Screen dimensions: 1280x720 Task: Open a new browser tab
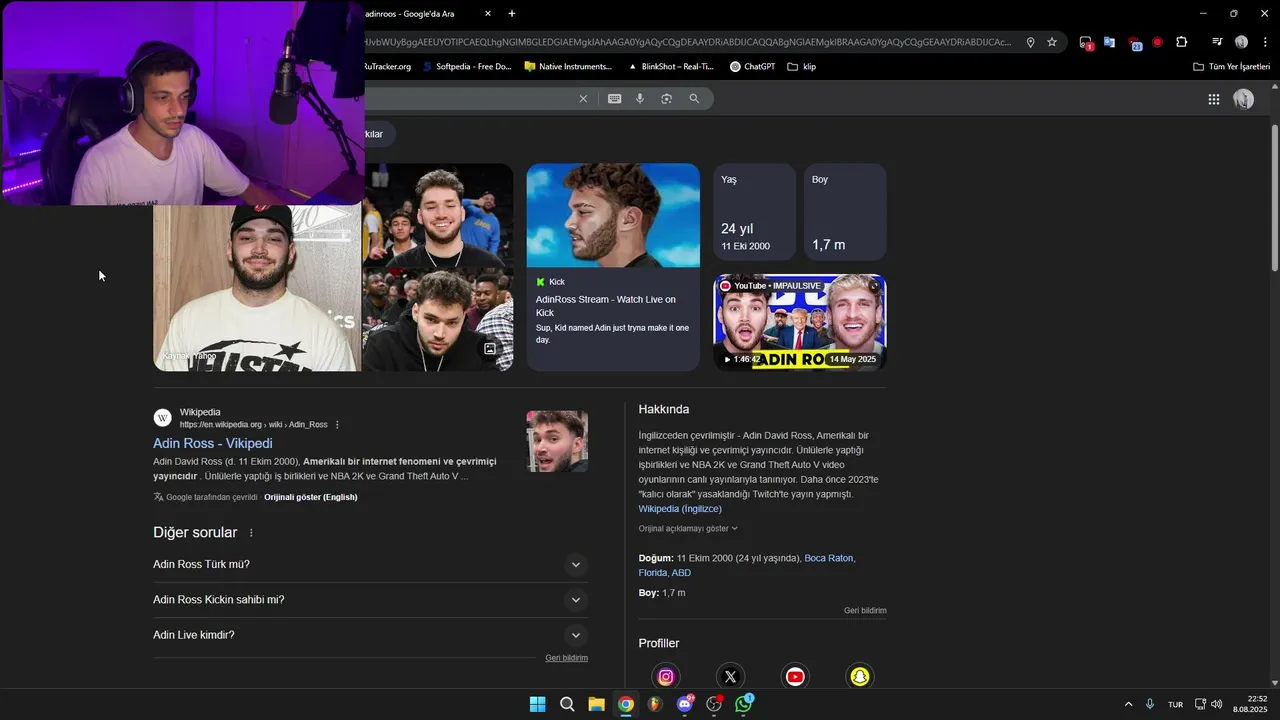[x=512, y=13]
